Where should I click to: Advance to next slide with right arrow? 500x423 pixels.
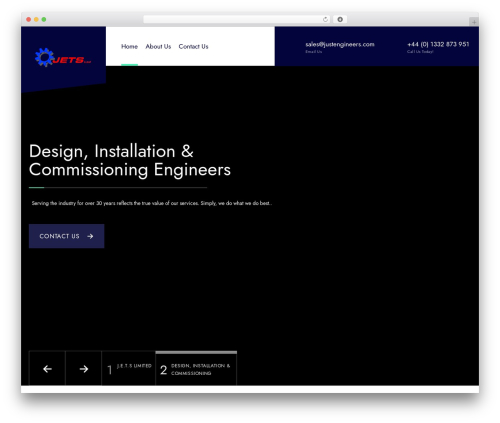click(84, 369)
